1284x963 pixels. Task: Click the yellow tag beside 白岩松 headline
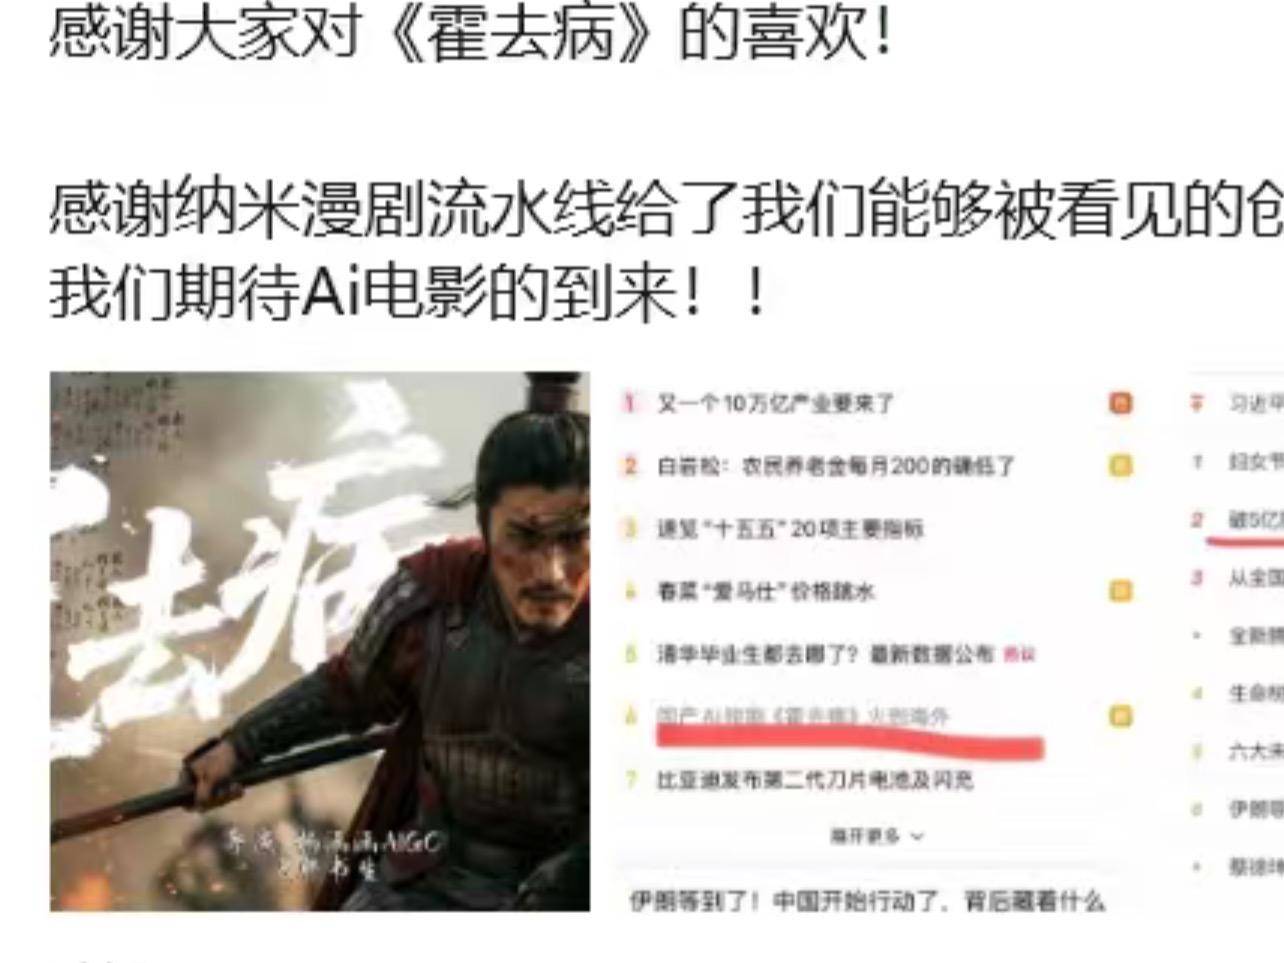coord(1121,466)
